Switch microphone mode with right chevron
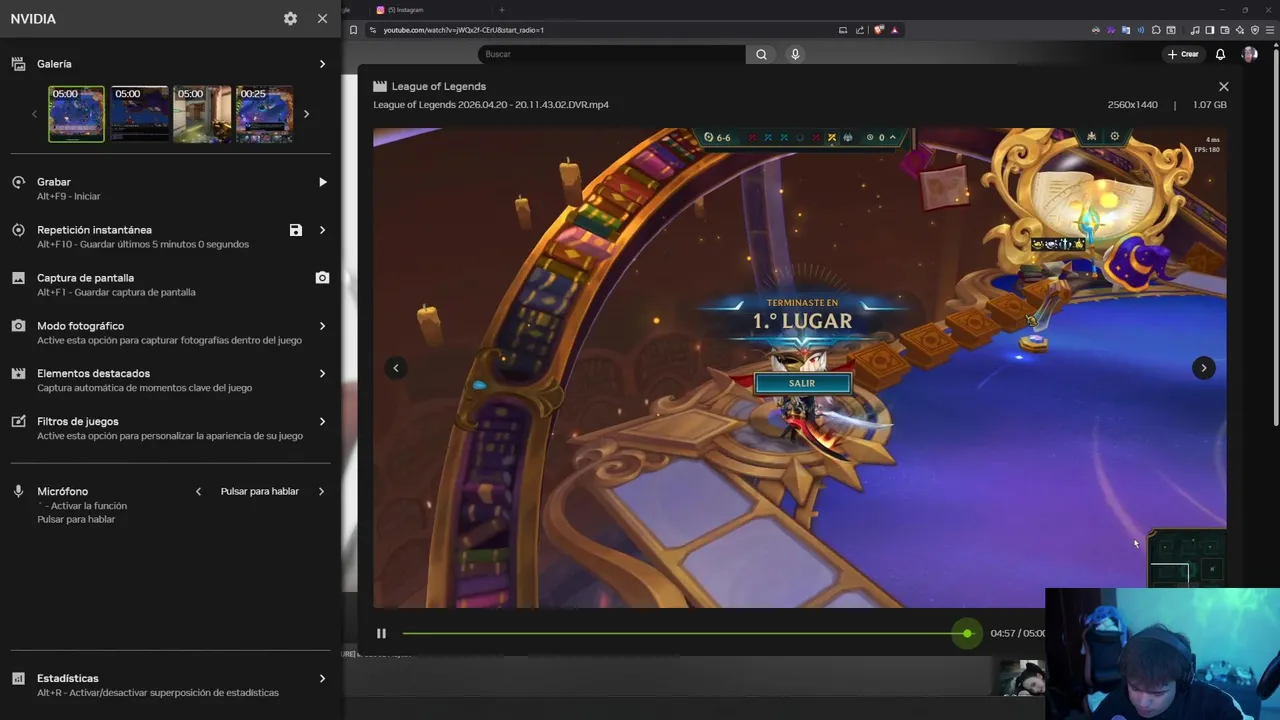This screenshot has width=1280, height=720. [x=321, y=492]
